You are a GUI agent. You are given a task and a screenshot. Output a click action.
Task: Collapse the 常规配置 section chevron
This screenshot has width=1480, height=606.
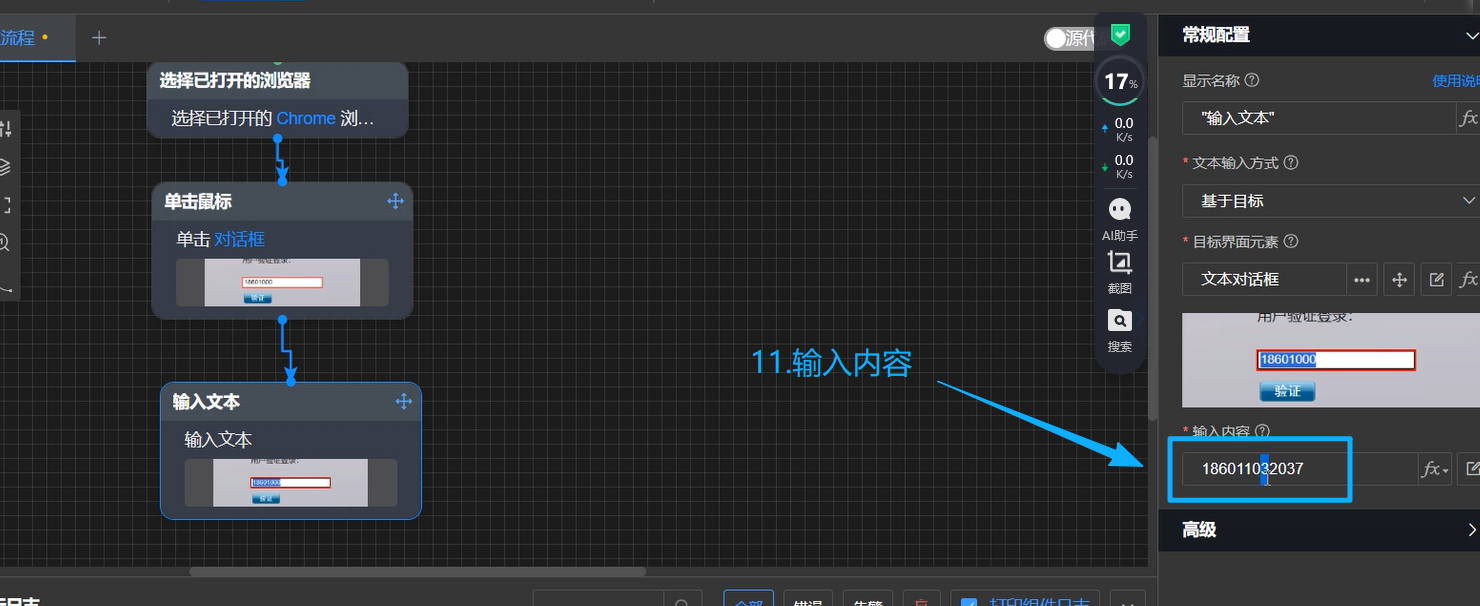[x=1471, y=35]
